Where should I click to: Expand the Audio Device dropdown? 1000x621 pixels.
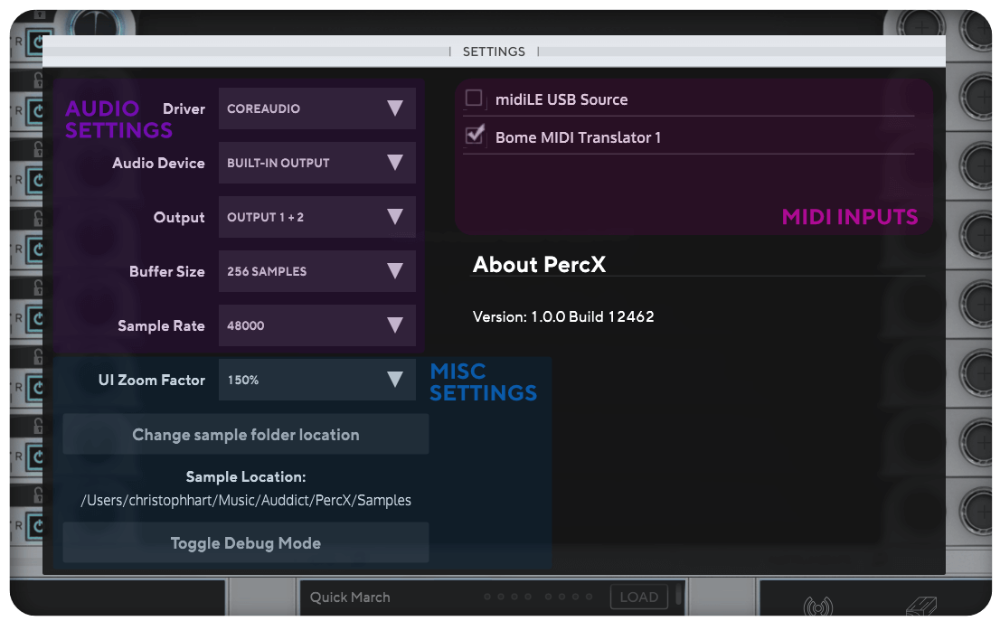317,163
